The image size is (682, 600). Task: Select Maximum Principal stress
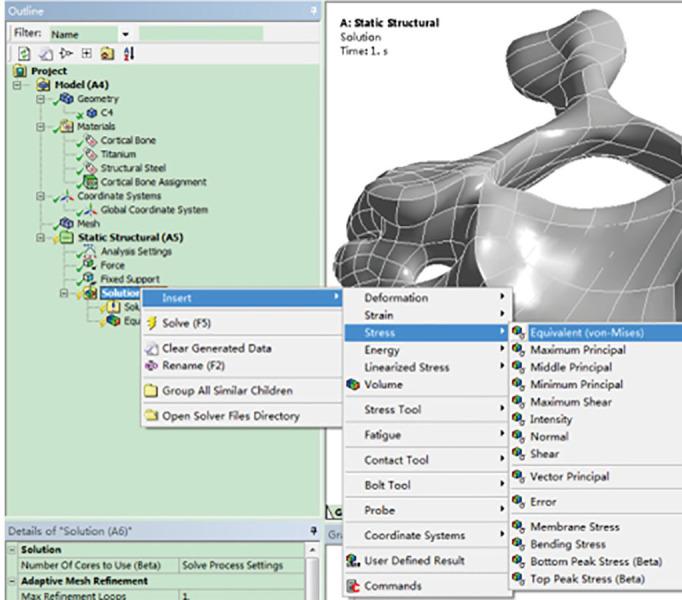point(597,350)
